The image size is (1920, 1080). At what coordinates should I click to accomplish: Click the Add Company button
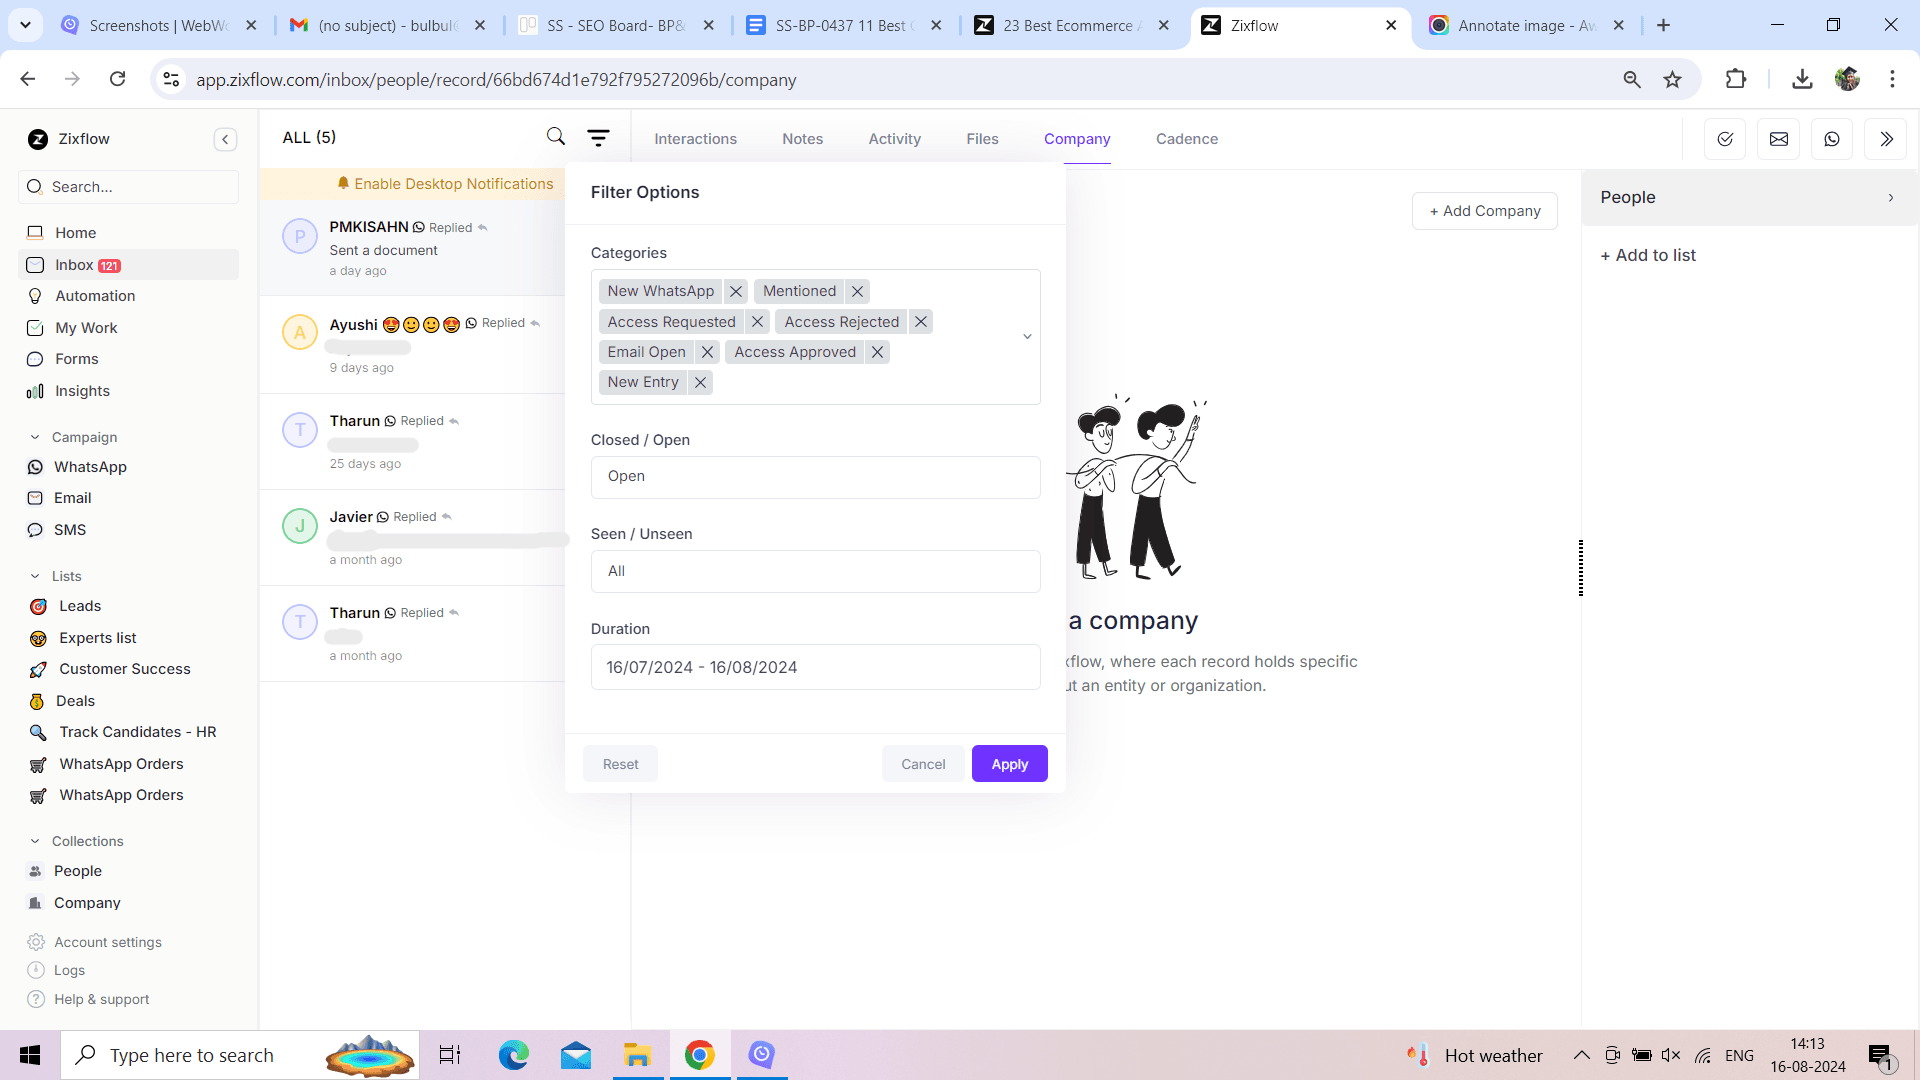click(x=1484, y=211)
